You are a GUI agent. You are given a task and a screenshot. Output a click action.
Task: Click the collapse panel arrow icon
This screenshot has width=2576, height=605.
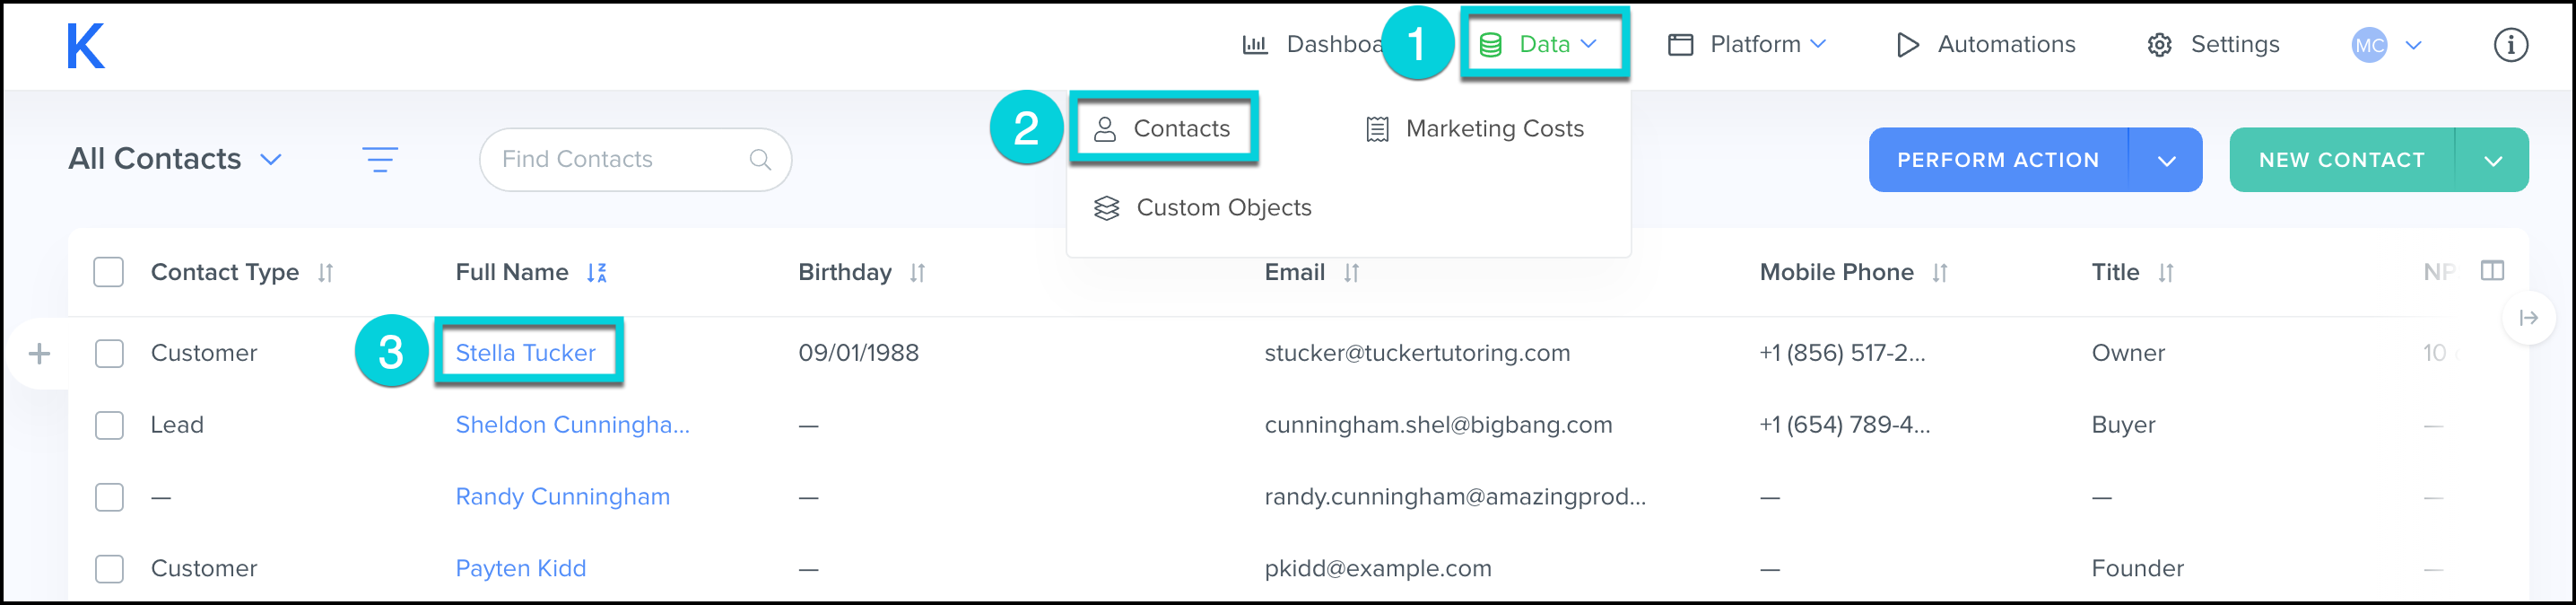pos(2528,318)
